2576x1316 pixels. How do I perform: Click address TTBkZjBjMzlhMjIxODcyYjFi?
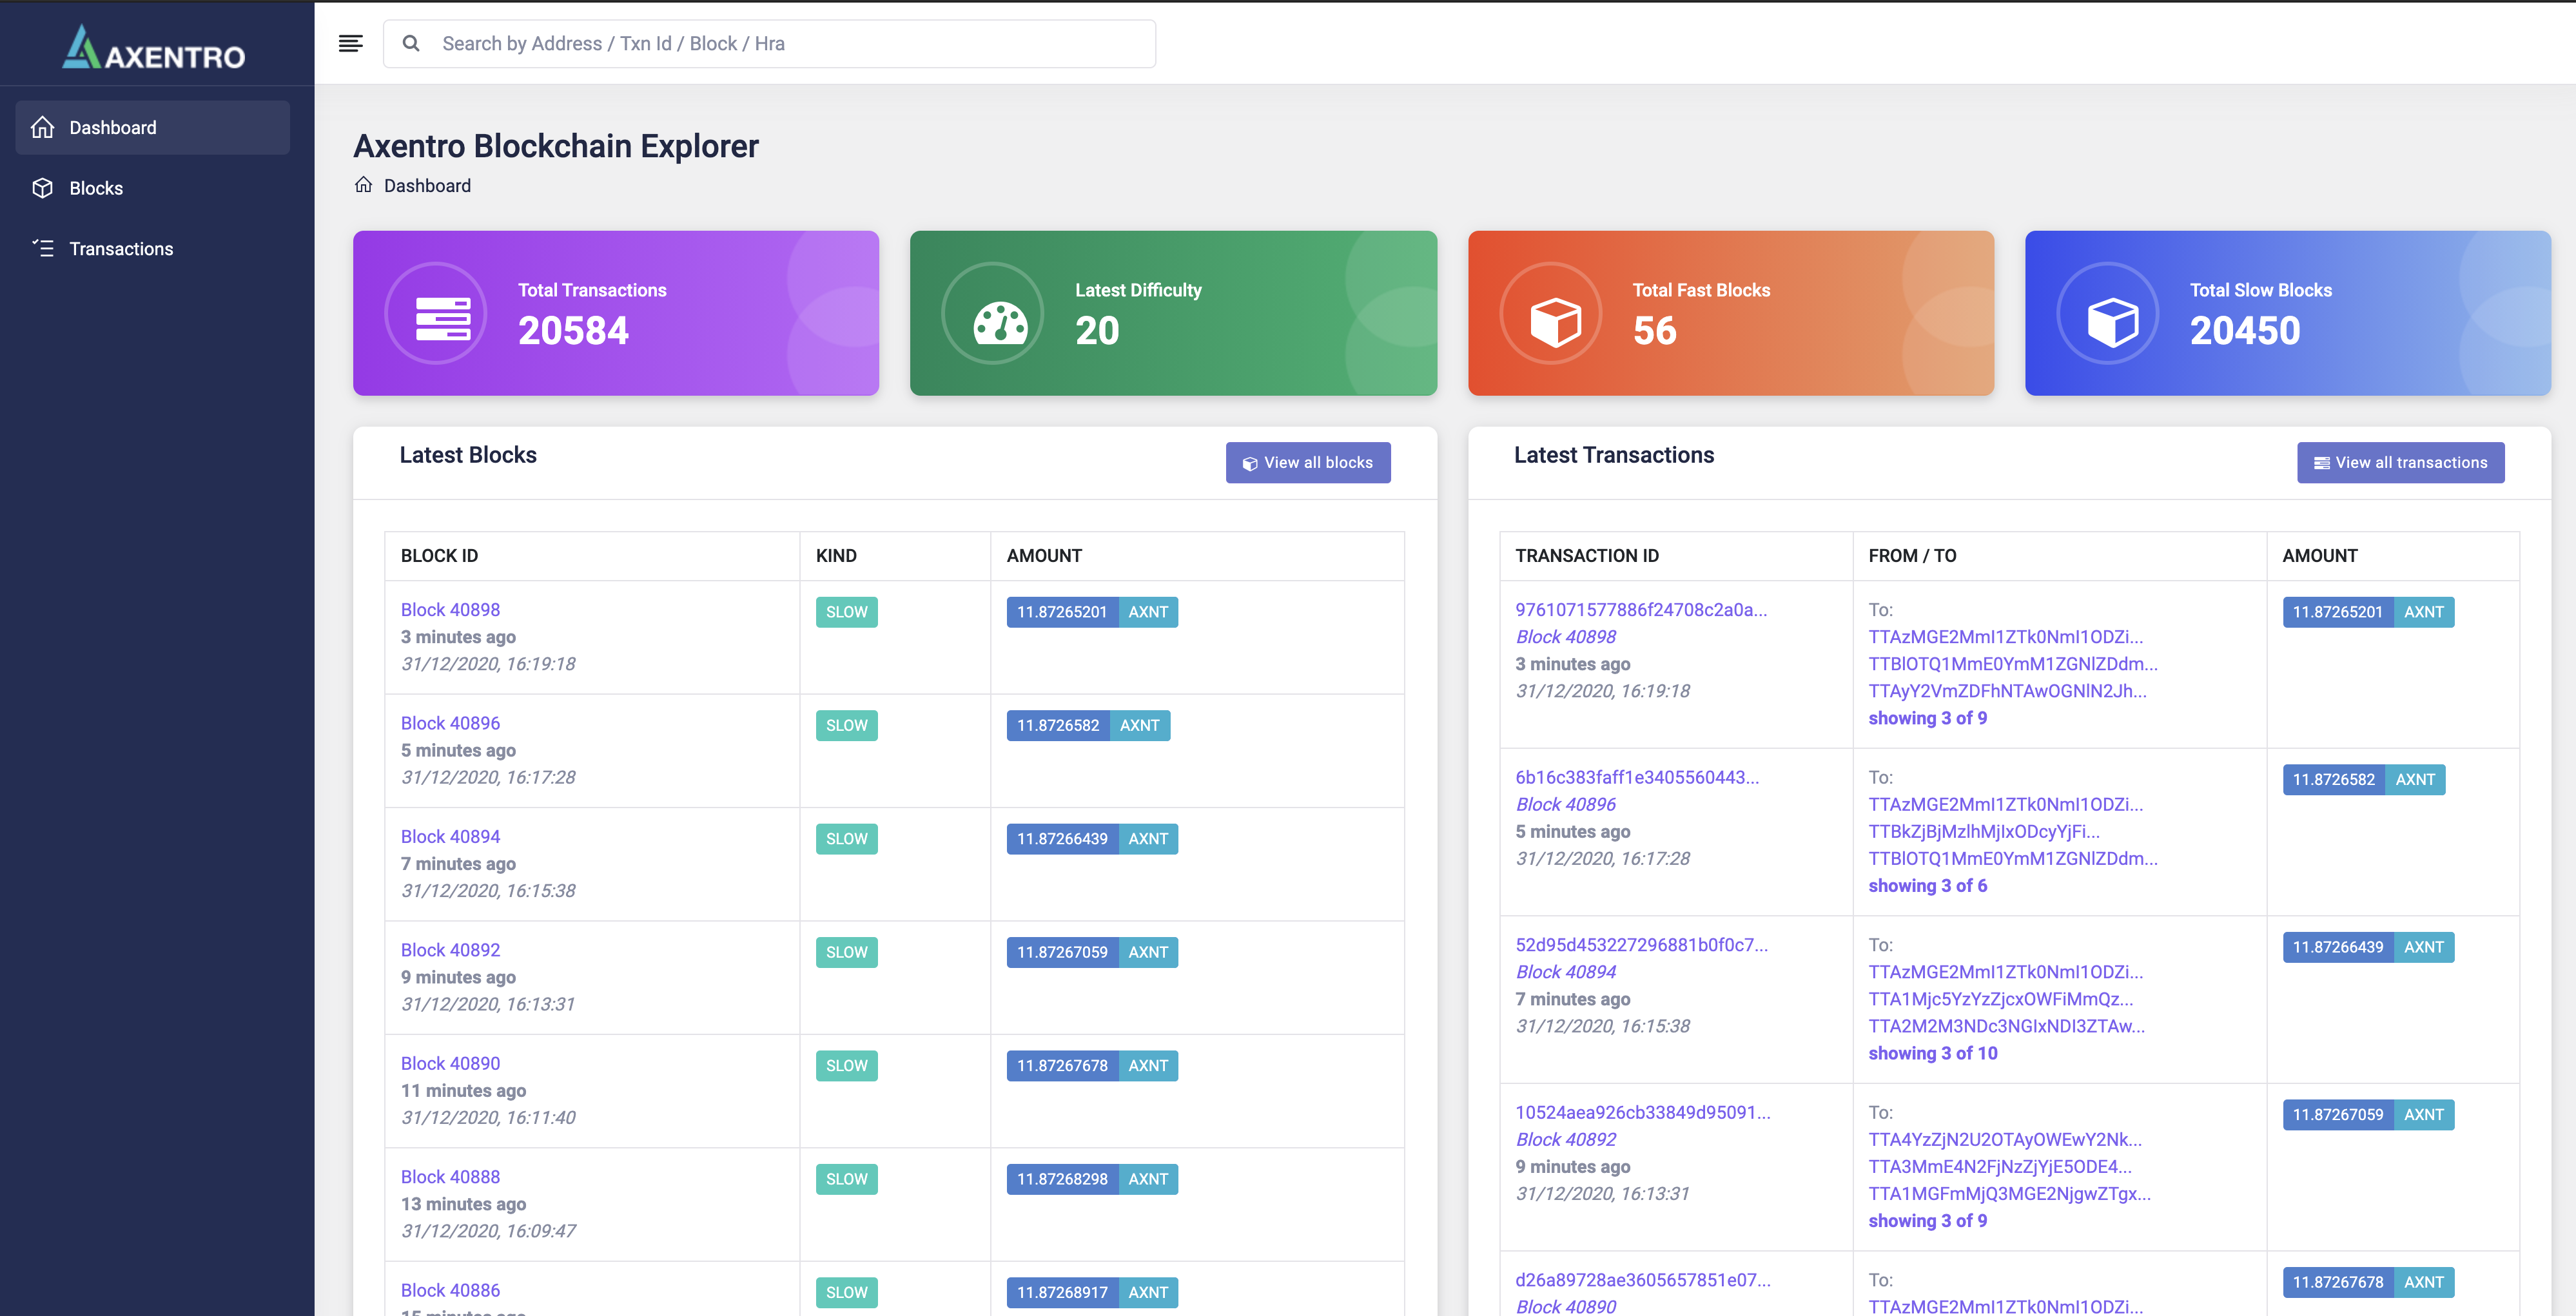(x=1984, y=831)
